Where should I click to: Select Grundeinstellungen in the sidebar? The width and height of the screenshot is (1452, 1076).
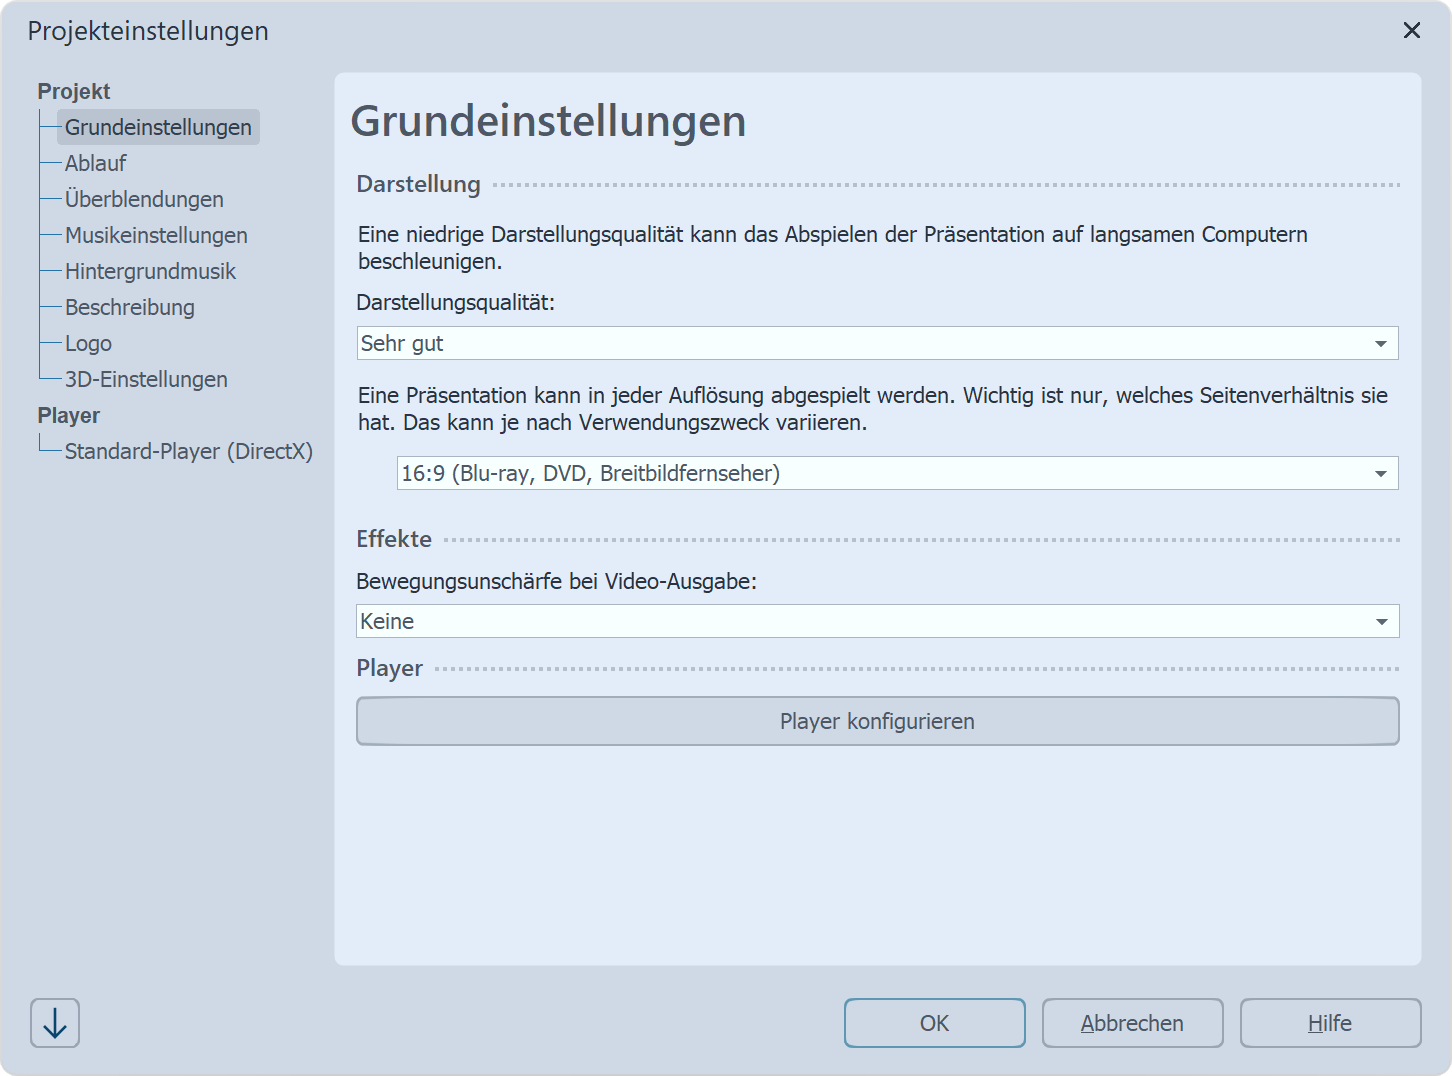point(158,127)
